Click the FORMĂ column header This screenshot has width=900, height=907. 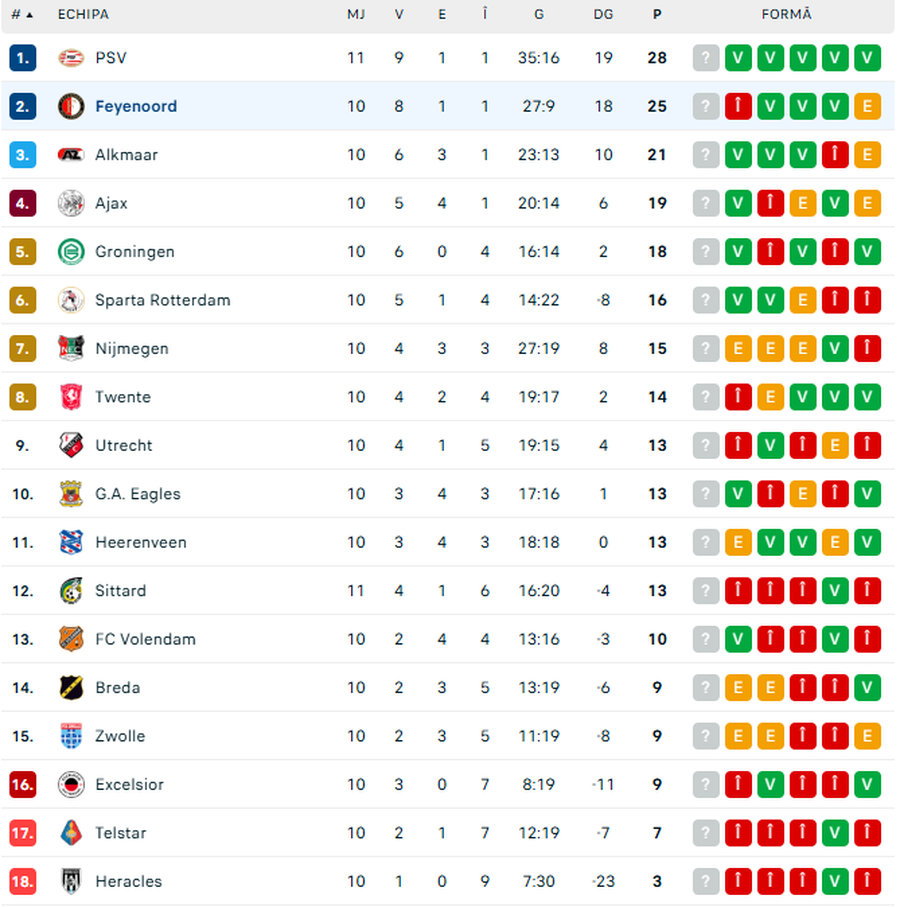pos(786,15)
